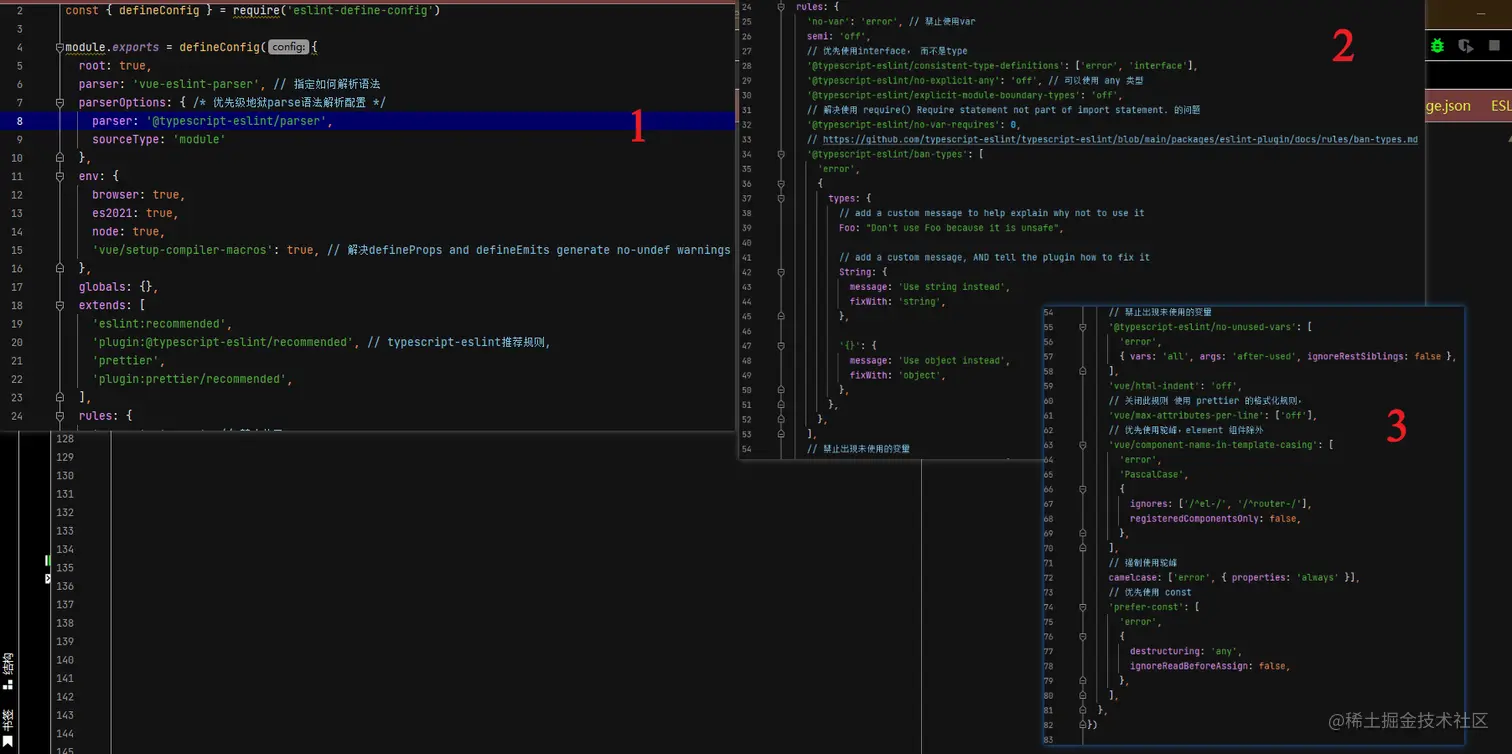Click the browser: true line
1512x754 pixels.
tap(139, 195)
